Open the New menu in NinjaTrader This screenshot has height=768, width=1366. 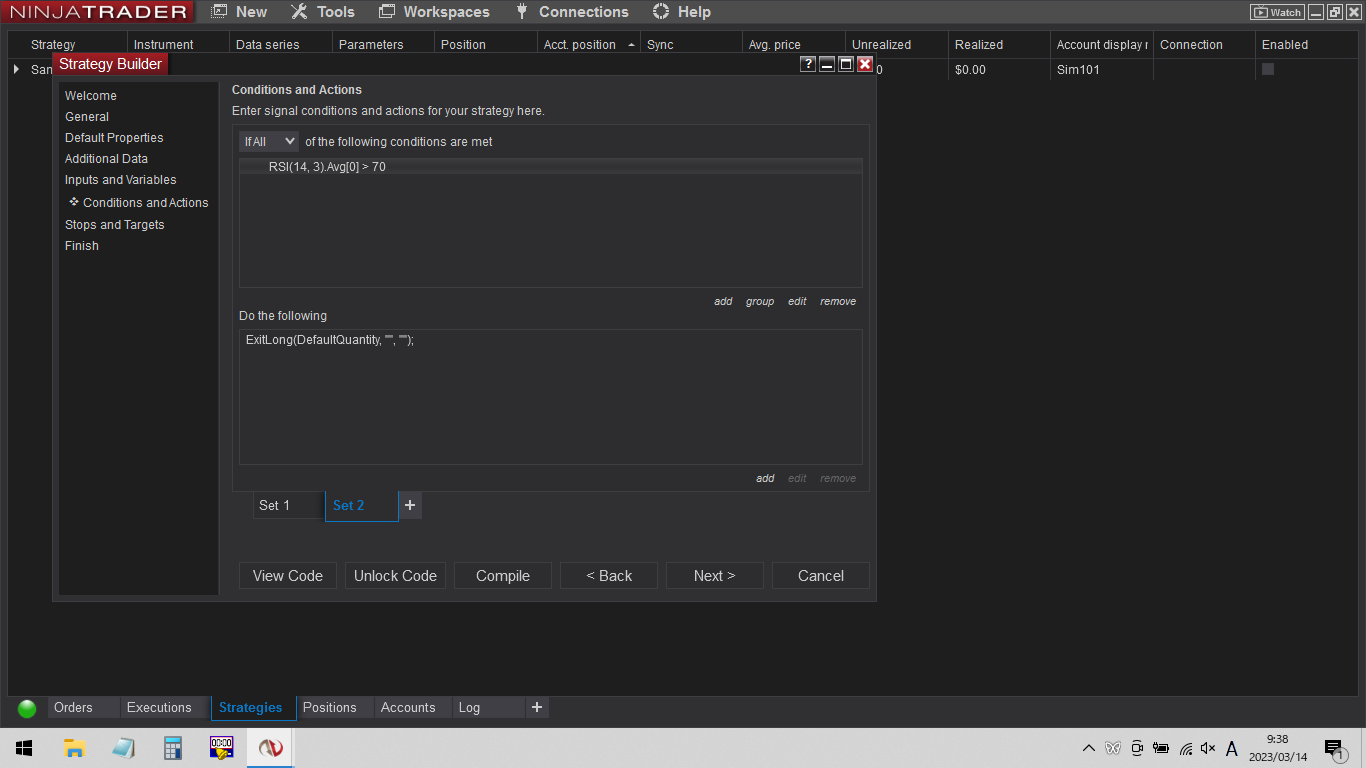pos(240,12)
